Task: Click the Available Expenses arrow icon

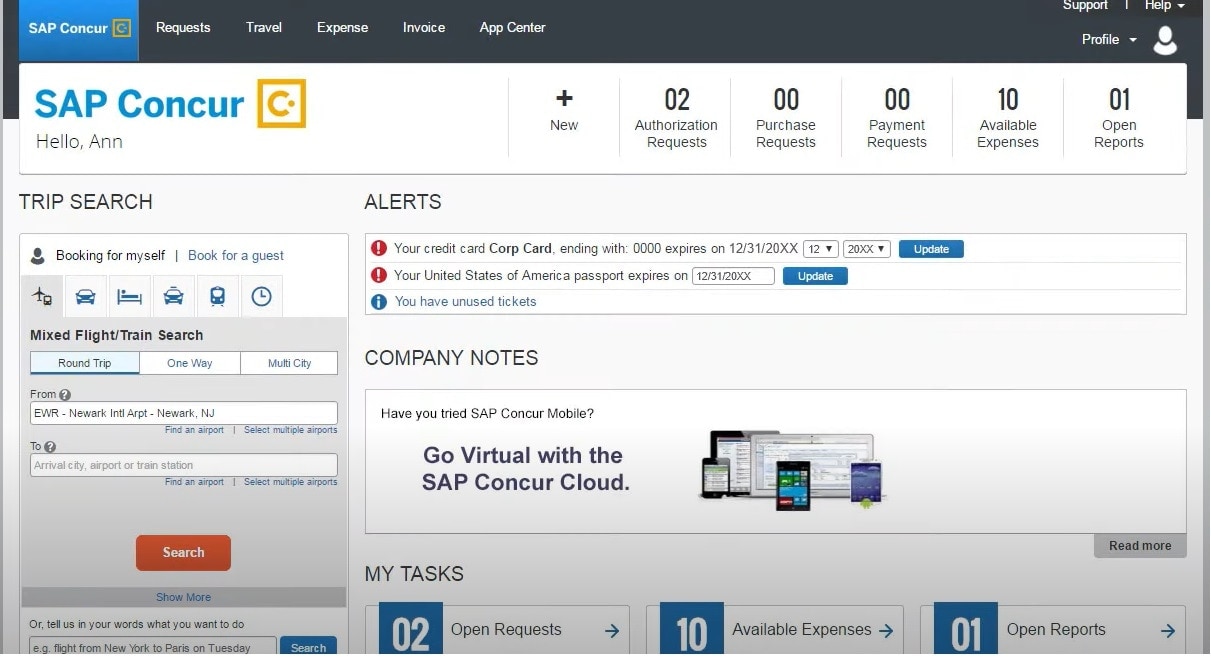Action: [886, 631]
